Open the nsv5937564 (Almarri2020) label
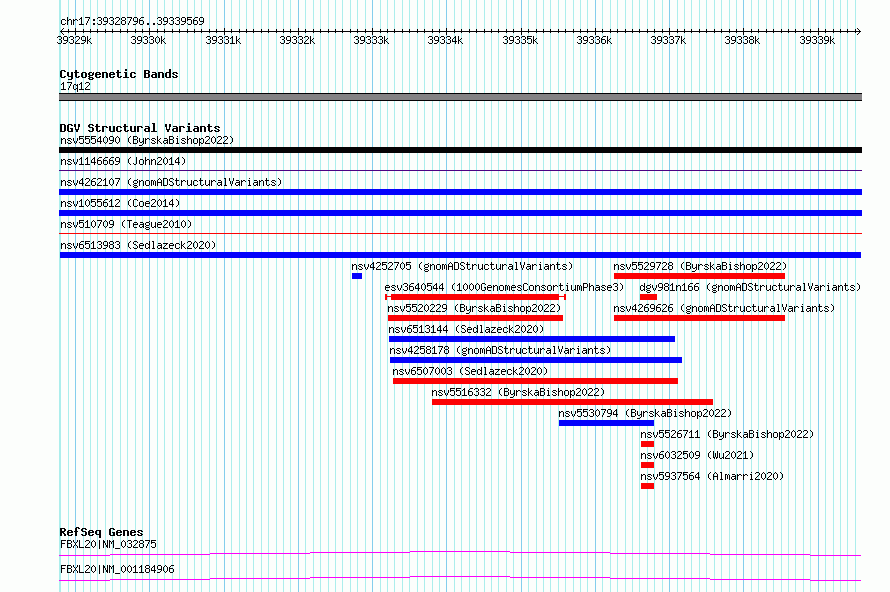 pos(712,476)
